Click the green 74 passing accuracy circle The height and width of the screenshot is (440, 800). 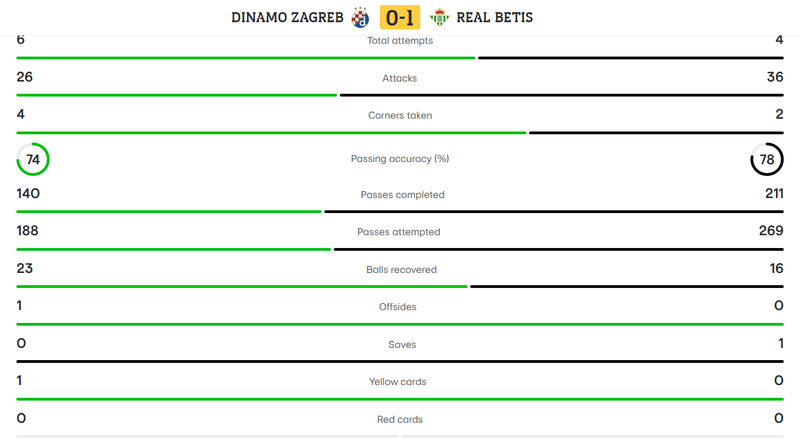[x=33, y=159]
